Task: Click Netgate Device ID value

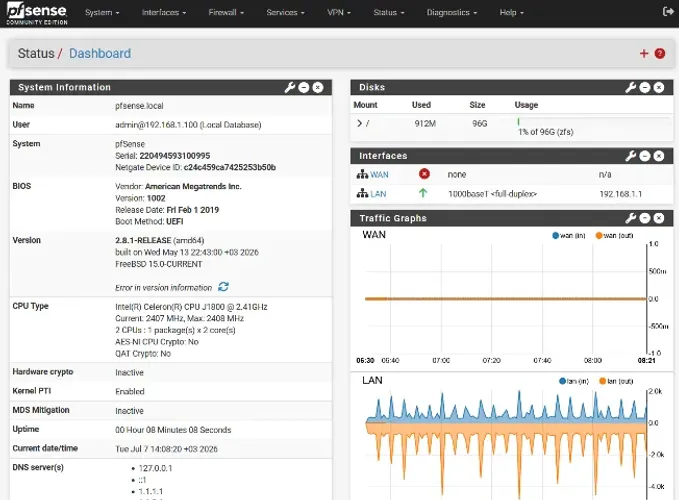Action: pyautogui.click(x=230, y=167)
